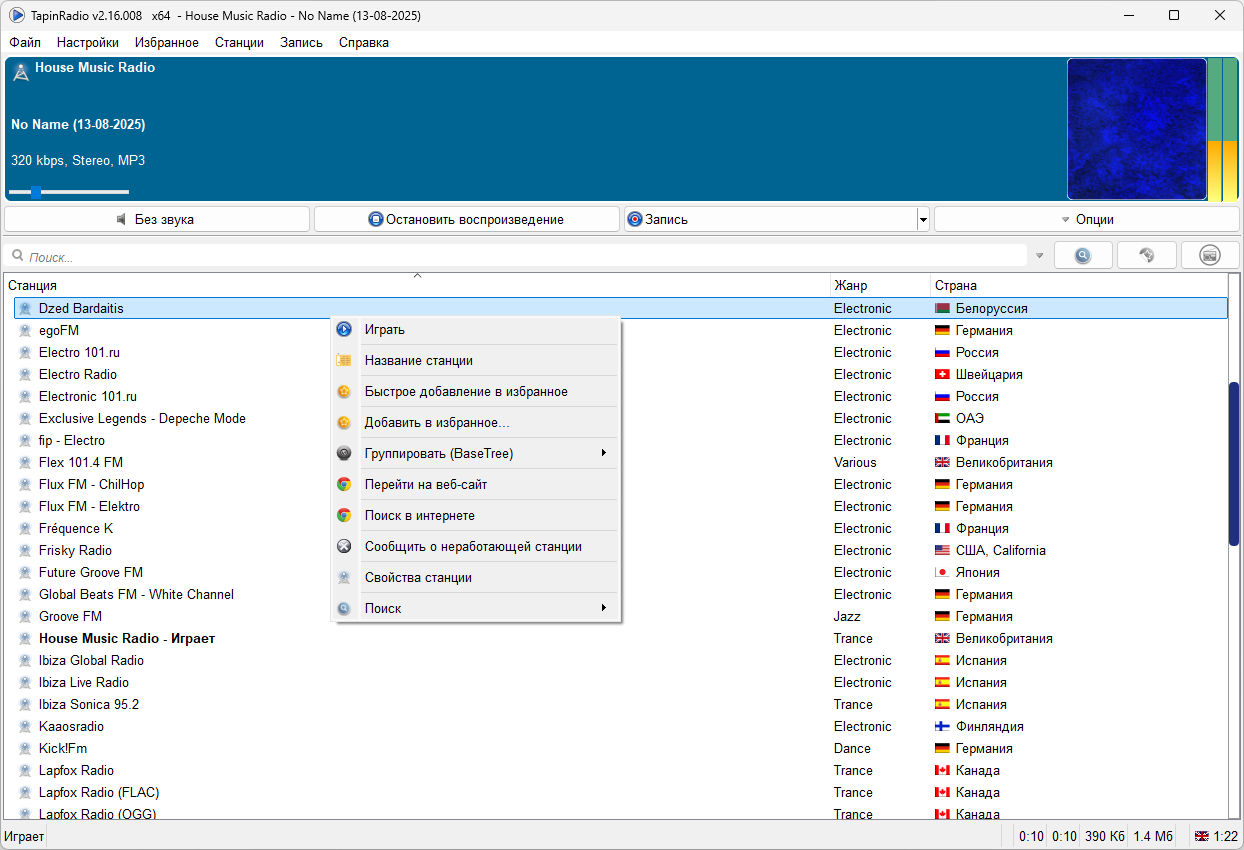1244x850 pixels.
Task: Click the 1.4 Мб value in the status bar
Action: (x=1154, y=836)
